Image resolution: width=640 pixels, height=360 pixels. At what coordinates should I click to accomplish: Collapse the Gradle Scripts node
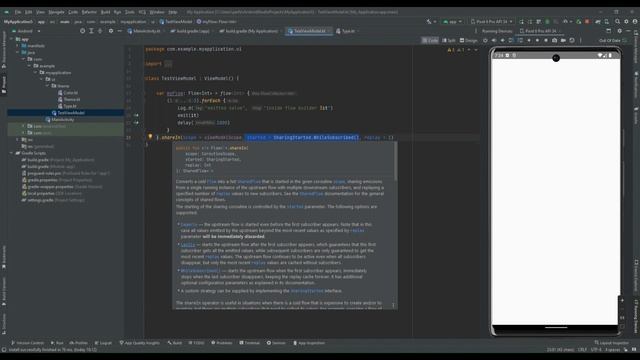coord(11,153)
